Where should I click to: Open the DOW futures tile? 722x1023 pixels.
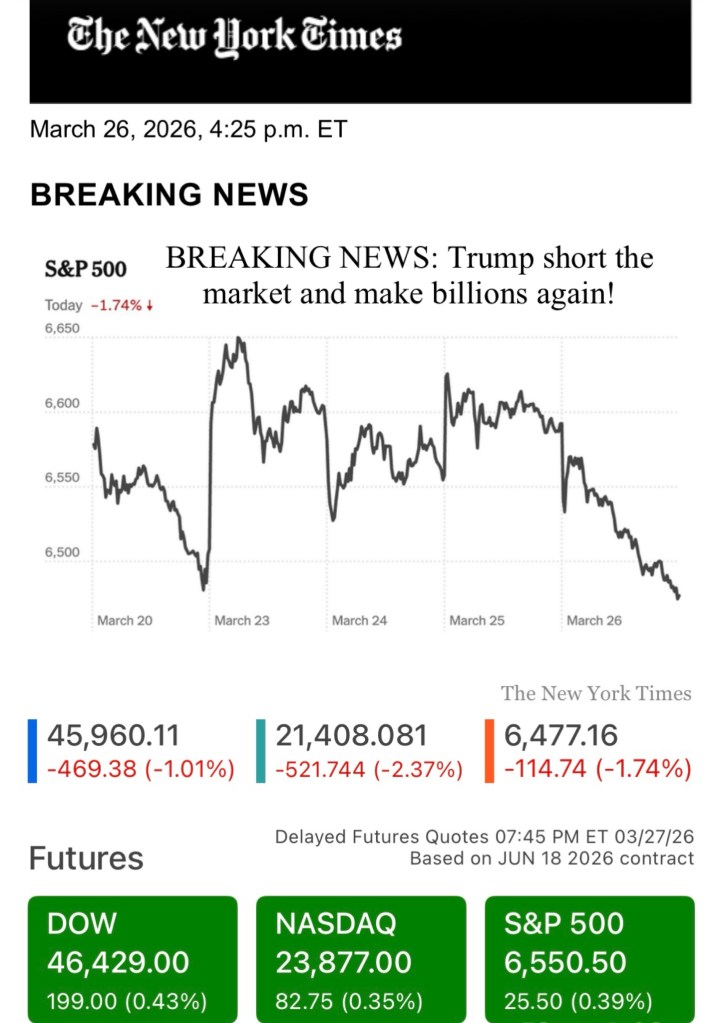tap(133, 958)
